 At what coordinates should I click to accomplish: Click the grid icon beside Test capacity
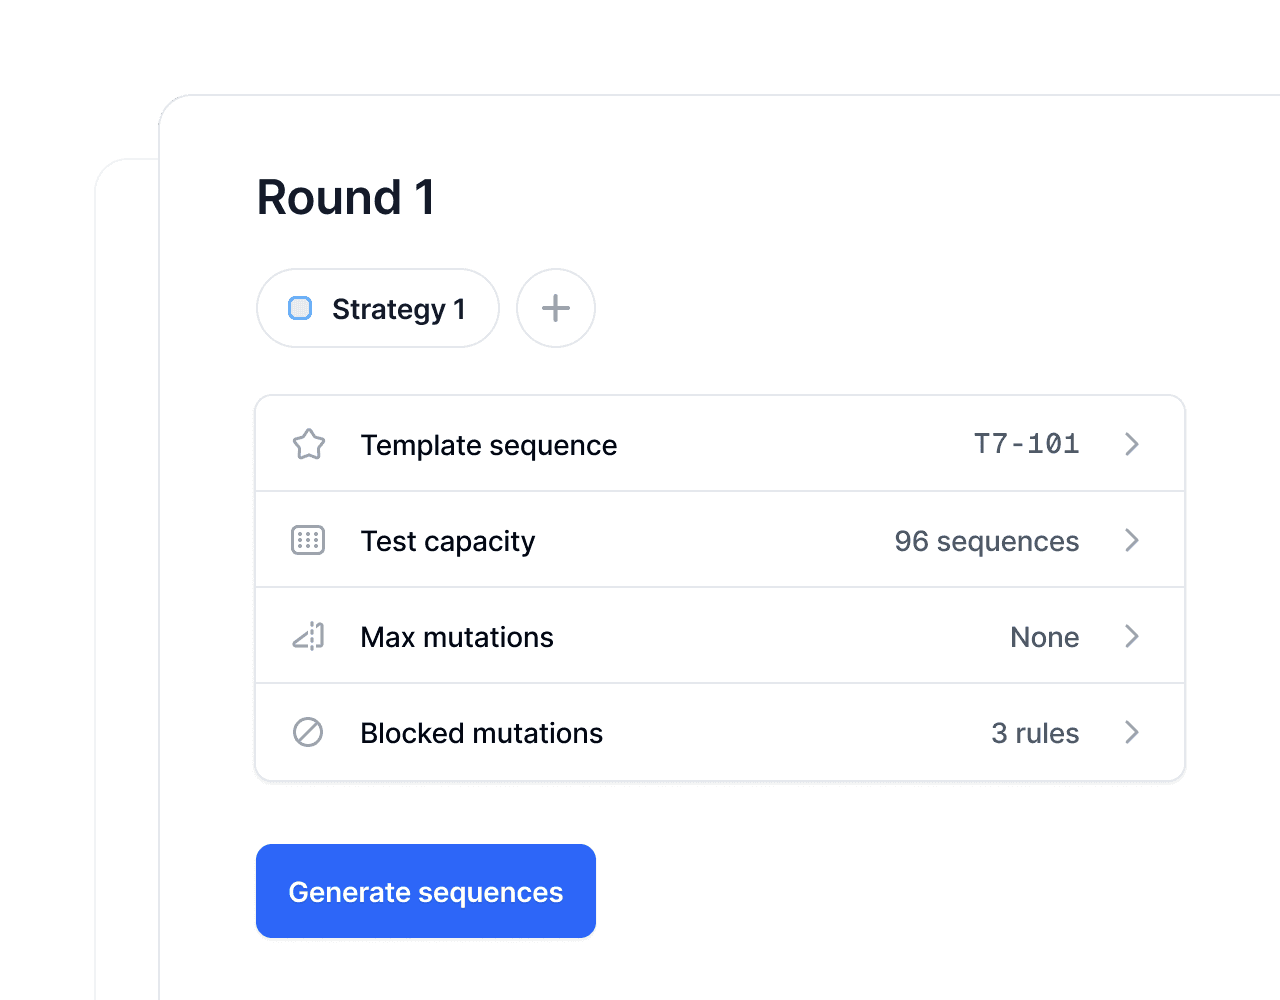tap(308, 540)
